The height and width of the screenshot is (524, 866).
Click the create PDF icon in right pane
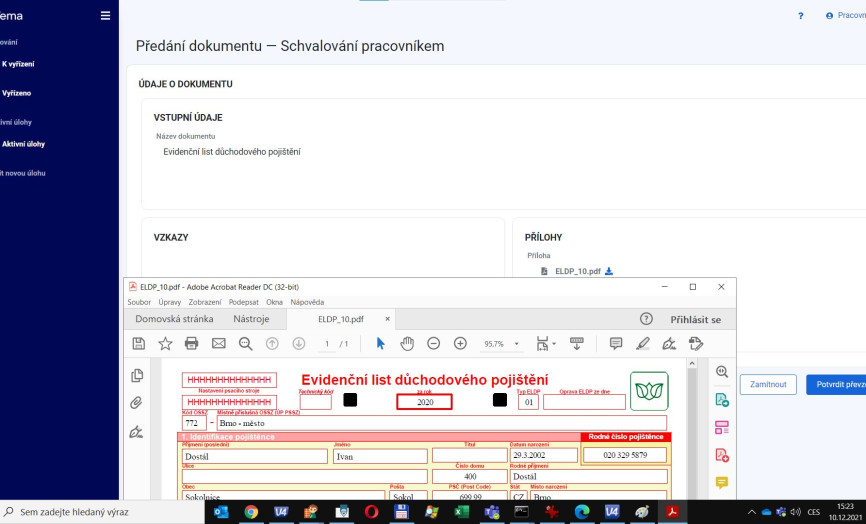click(722, 455)
